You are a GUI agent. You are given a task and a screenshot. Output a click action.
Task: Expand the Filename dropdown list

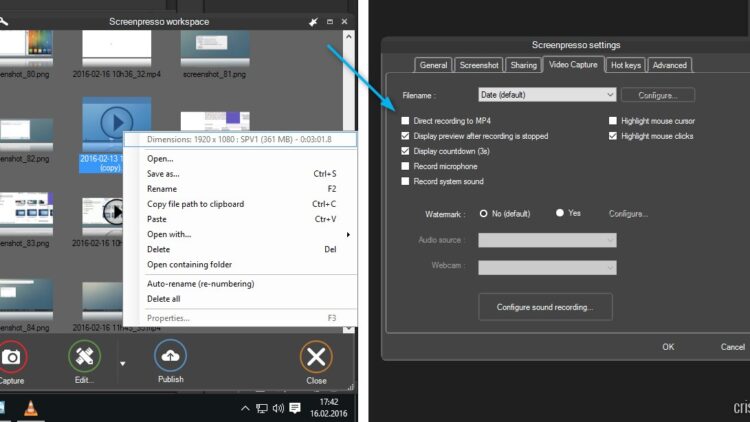point(610,95)
